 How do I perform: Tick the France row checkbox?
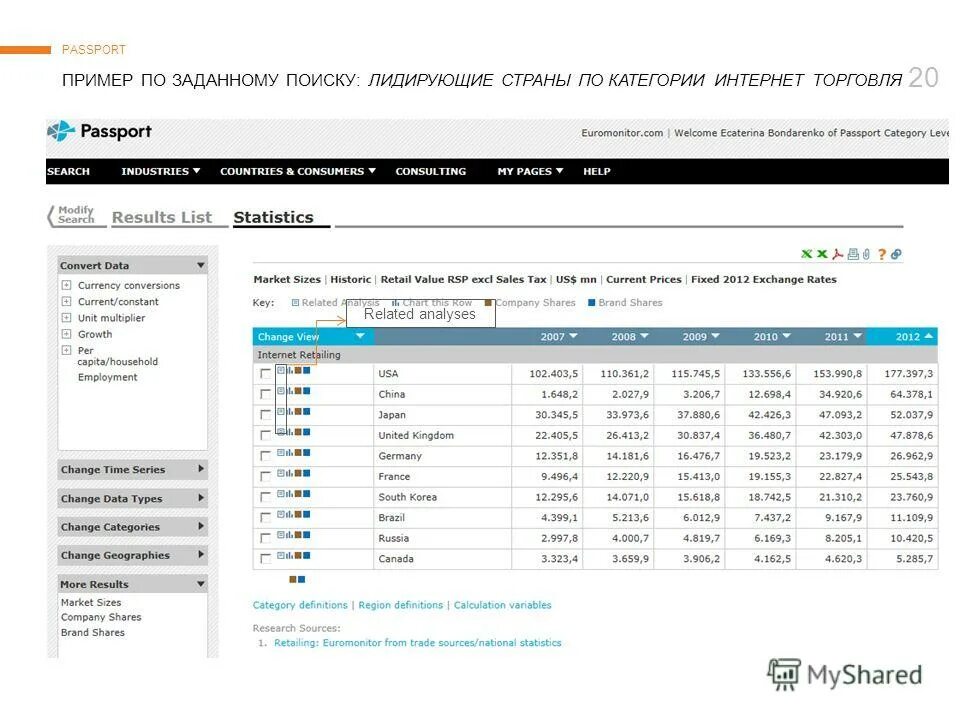(x=265, y=476)
